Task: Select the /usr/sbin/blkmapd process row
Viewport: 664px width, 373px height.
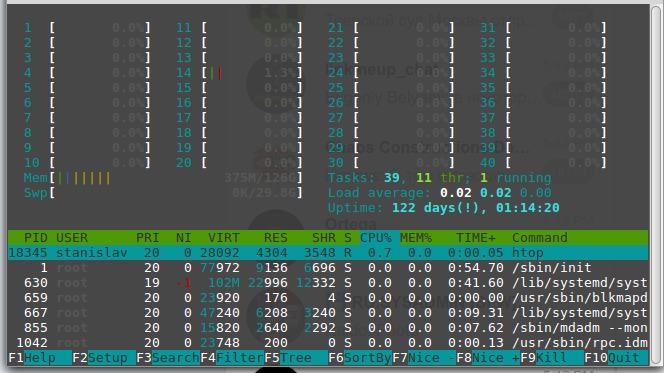Action: pos(328,298)
